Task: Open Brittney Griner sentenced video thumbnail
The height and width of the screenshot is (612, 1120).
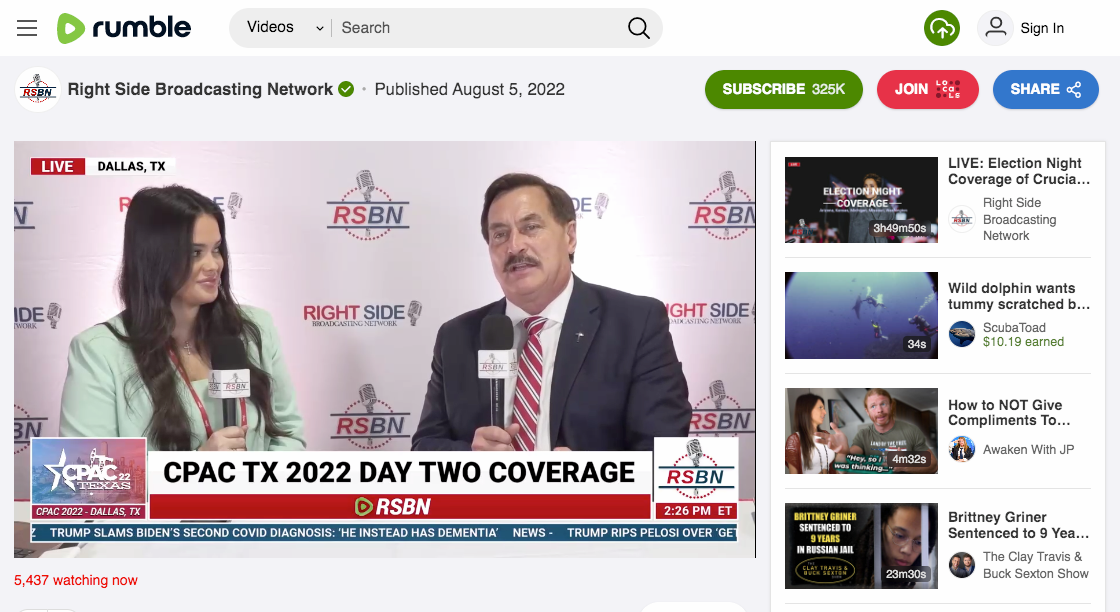Action: 861,546
